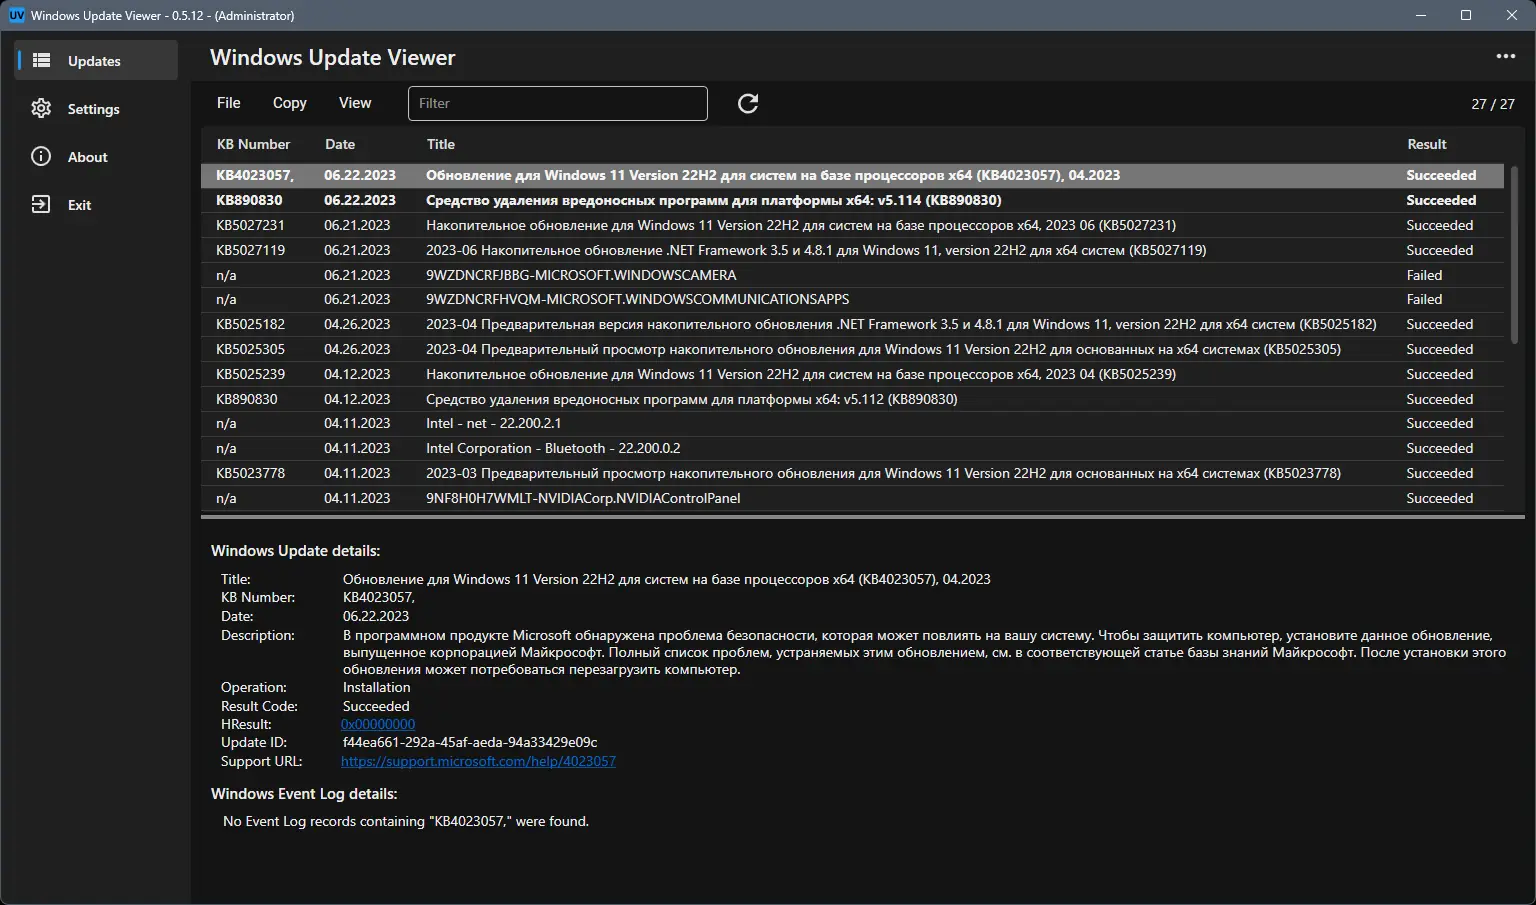Open the Copy menu
This screenshot has width=1536, height=905.
289,103
